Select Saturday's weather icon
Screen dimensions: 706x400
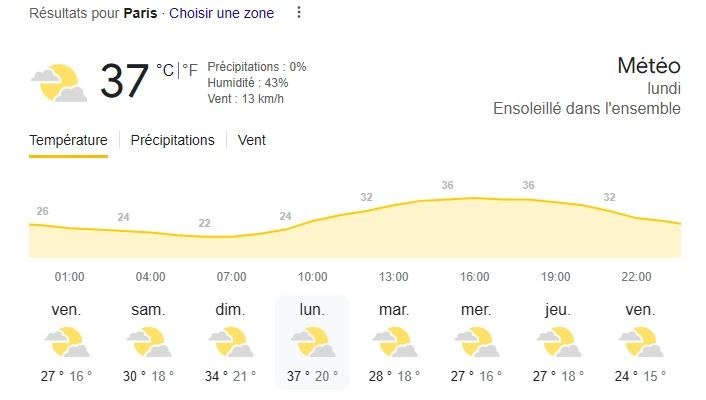pos(149,342)
